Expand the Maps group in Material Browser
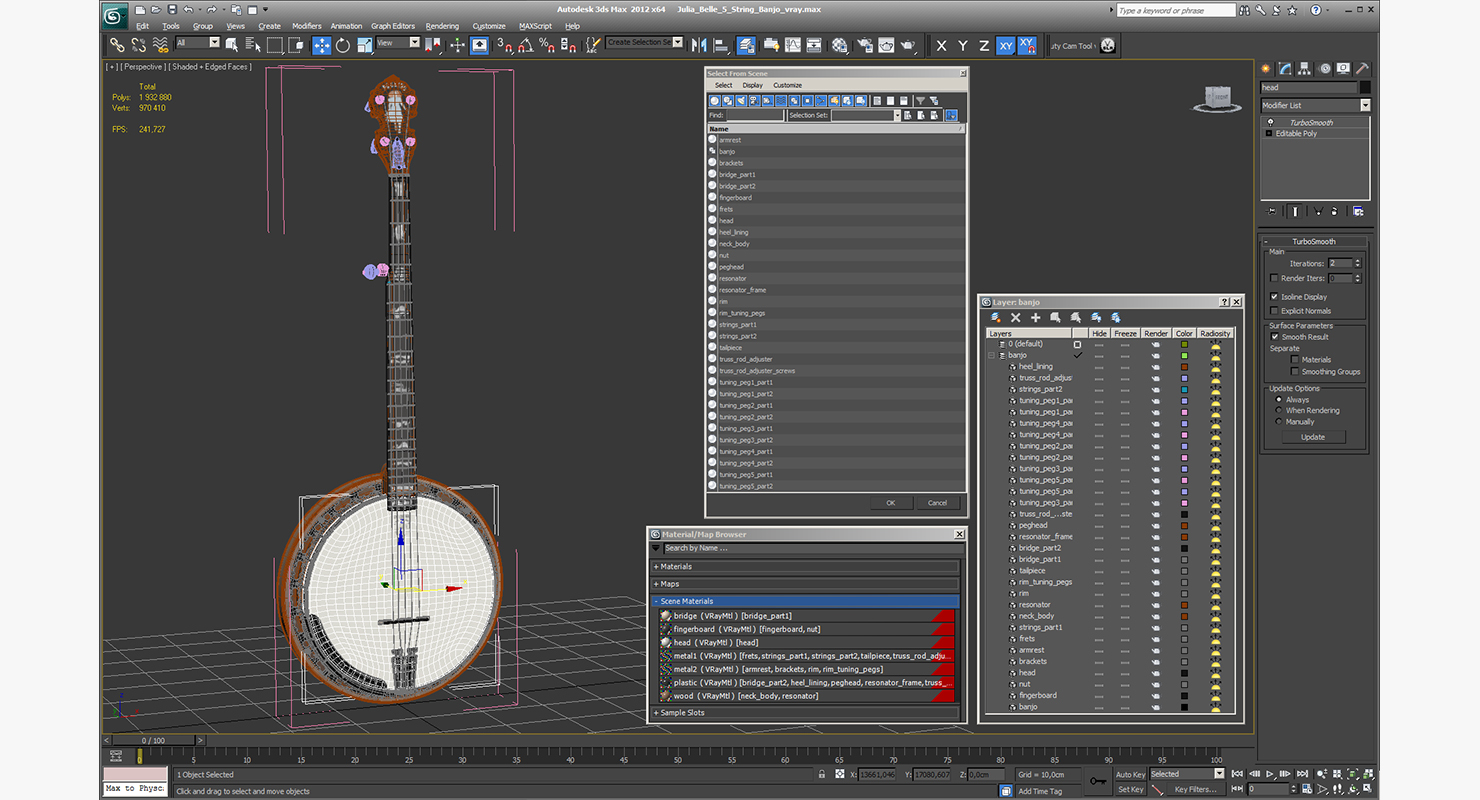This screenshot has height=800, width=1480. coord(806,584)
